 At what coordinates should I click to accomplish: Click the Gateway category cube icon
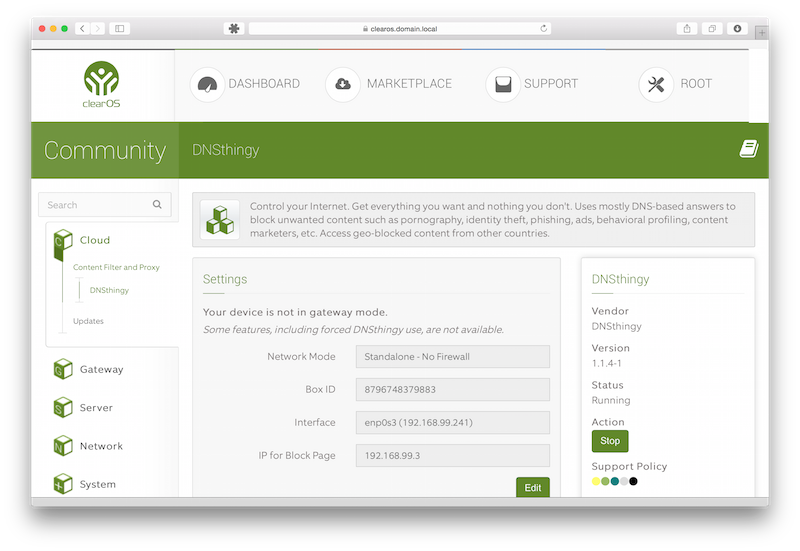click(63, 369)
